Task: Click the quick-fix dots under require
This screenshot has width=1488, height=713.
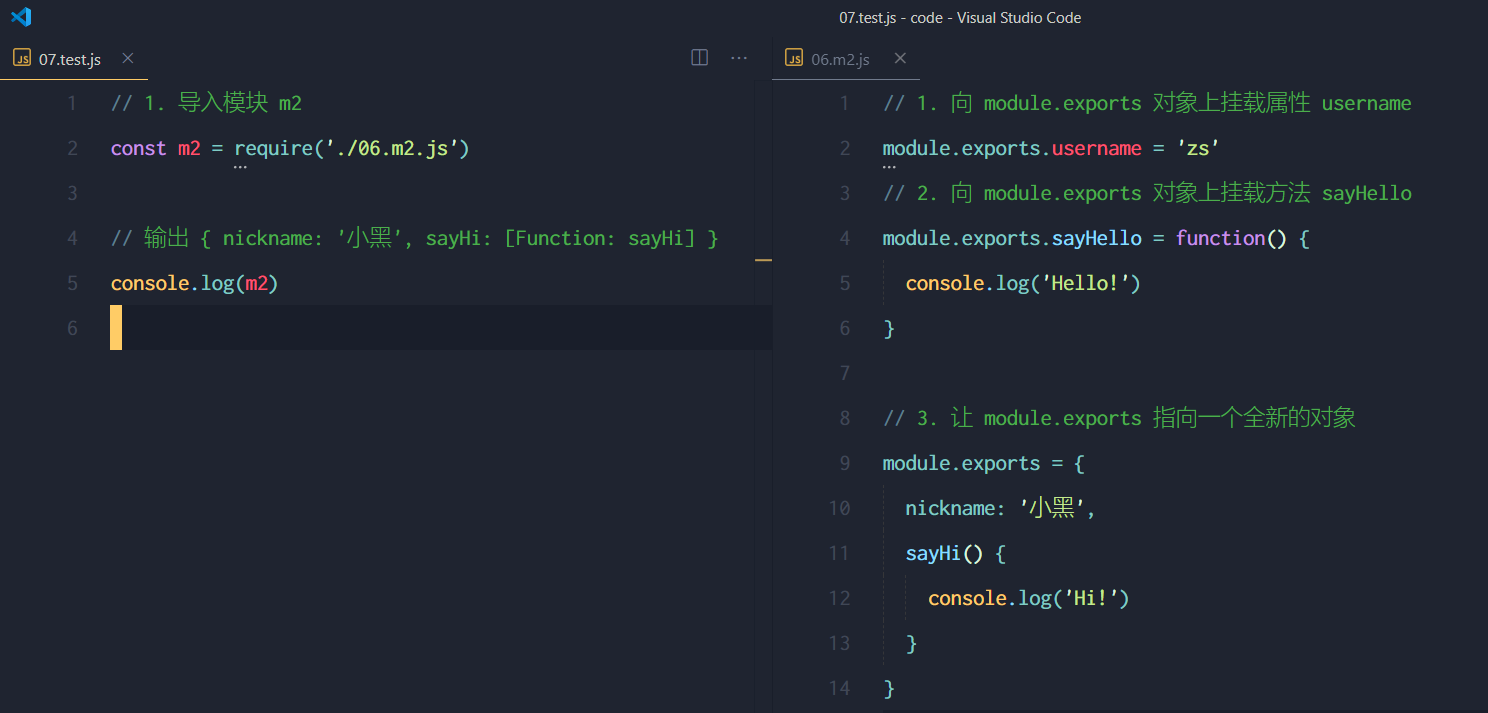Action: [240, 168]
